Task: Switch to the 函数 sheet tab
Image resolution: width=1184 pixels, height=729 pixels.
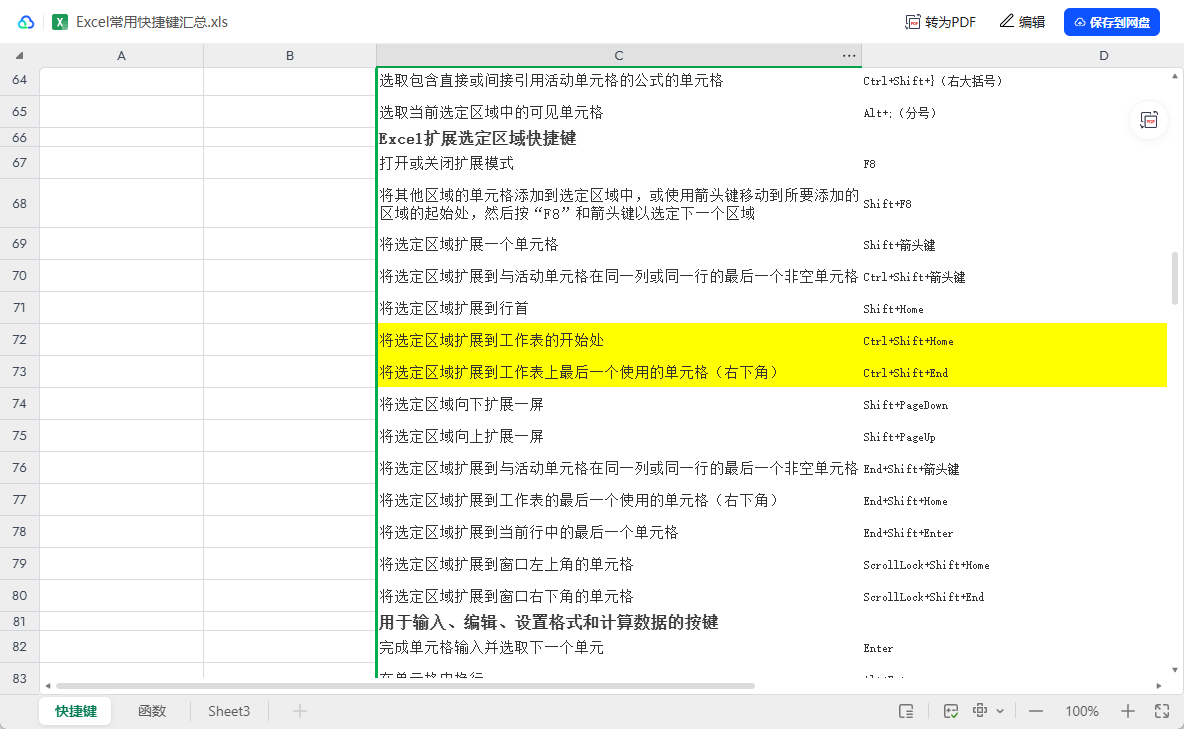Action: coord(151,711)
